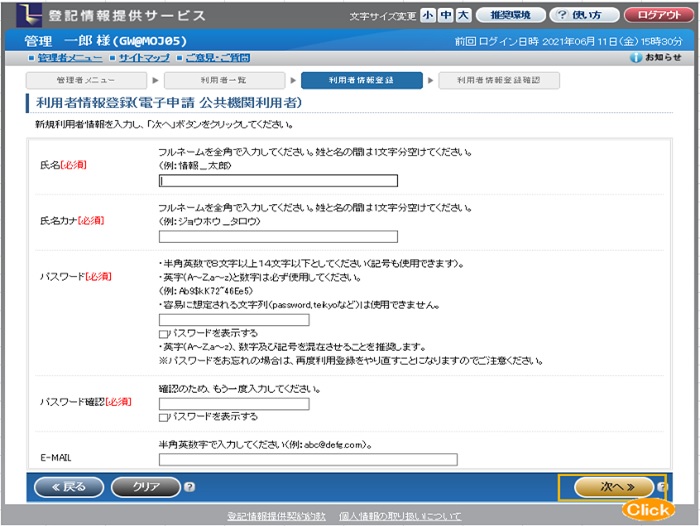This screenshot has height=526, width=700.
Task: Click the クリア button
Action: (146, 487)
